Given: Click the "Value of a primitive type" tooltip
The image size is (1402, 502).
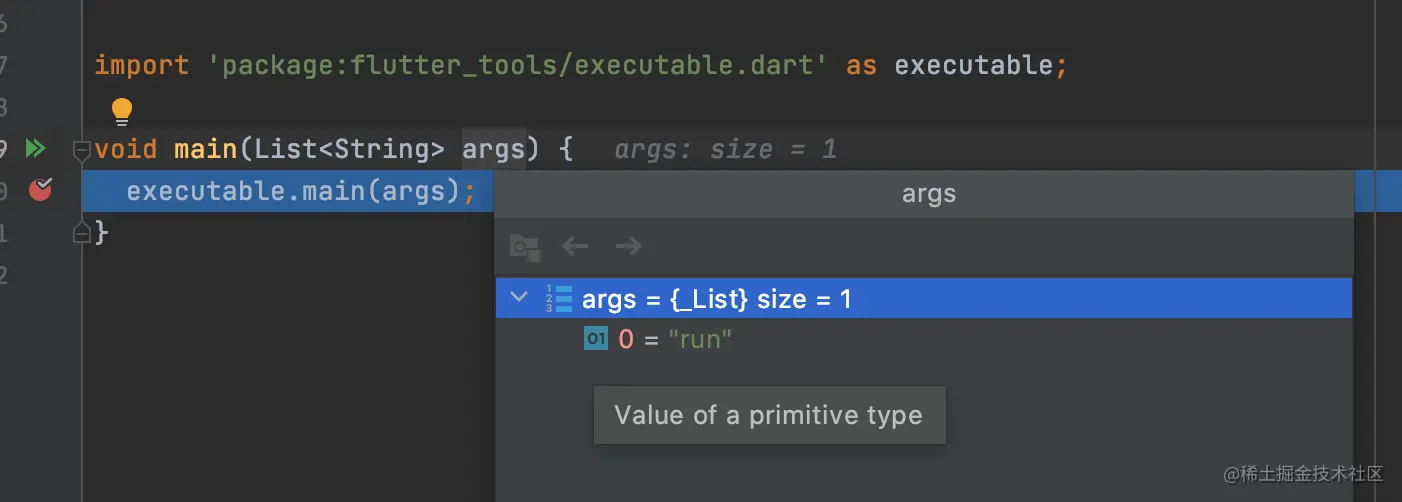Looking at the screenshot, I should coord(769,415).
